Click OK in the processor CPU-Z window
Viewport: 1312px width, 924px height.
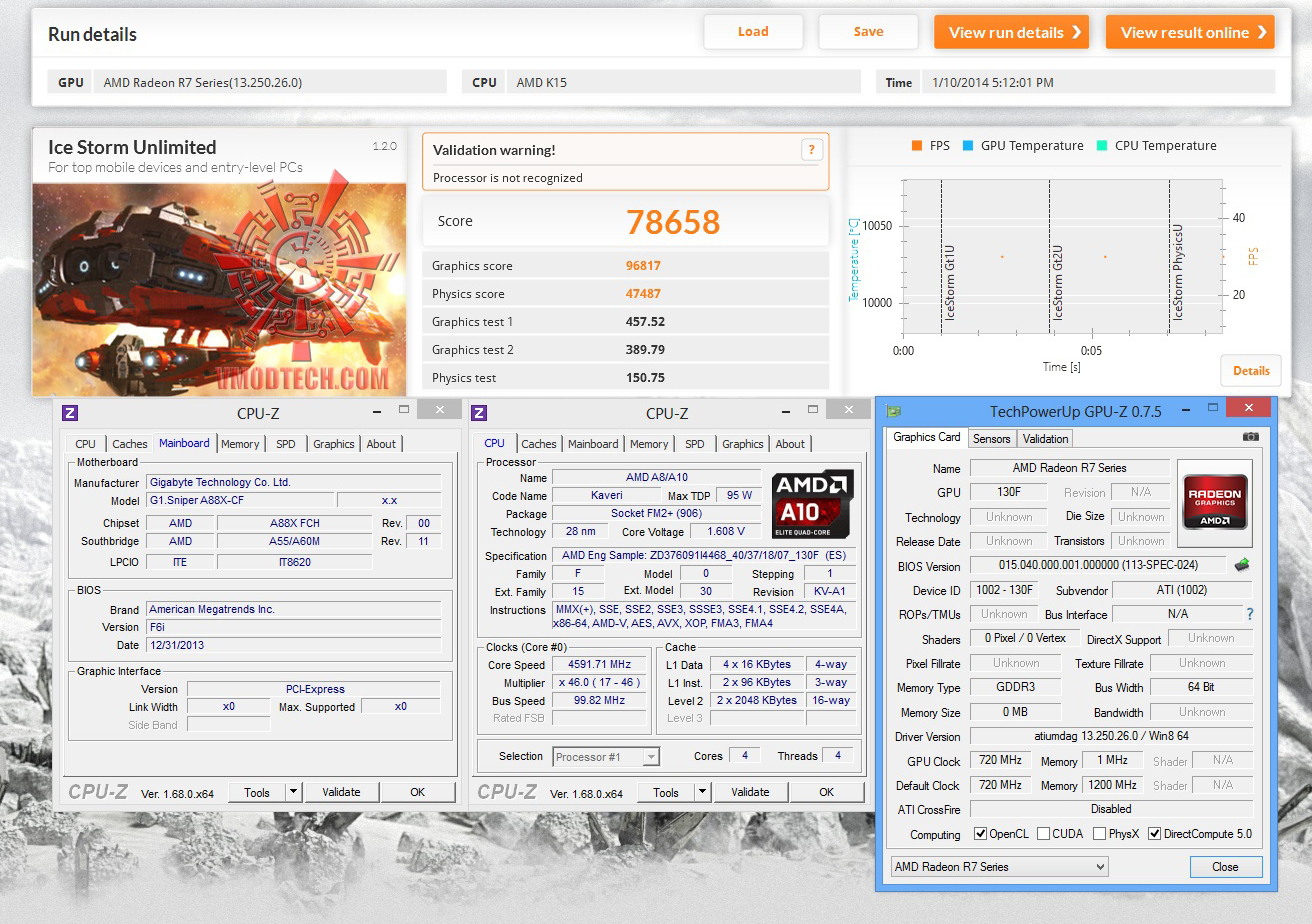click(x=827, y=792)
